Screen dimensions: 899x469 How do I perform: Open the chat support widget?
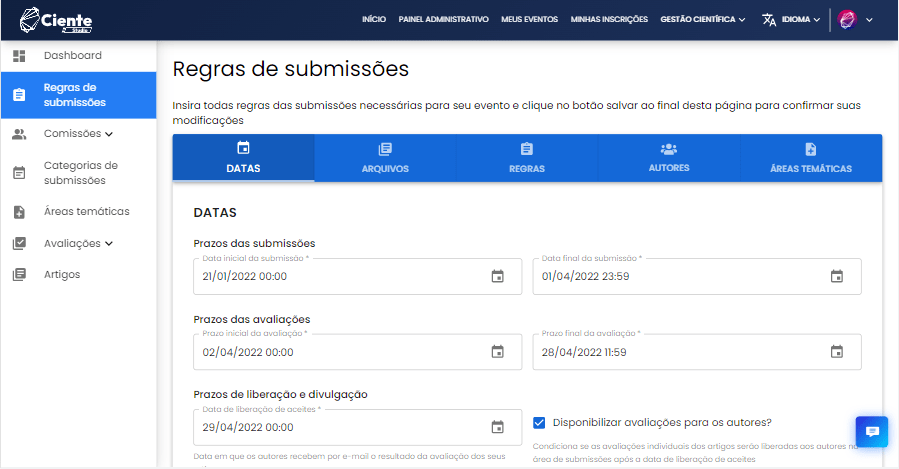(871, 432)
